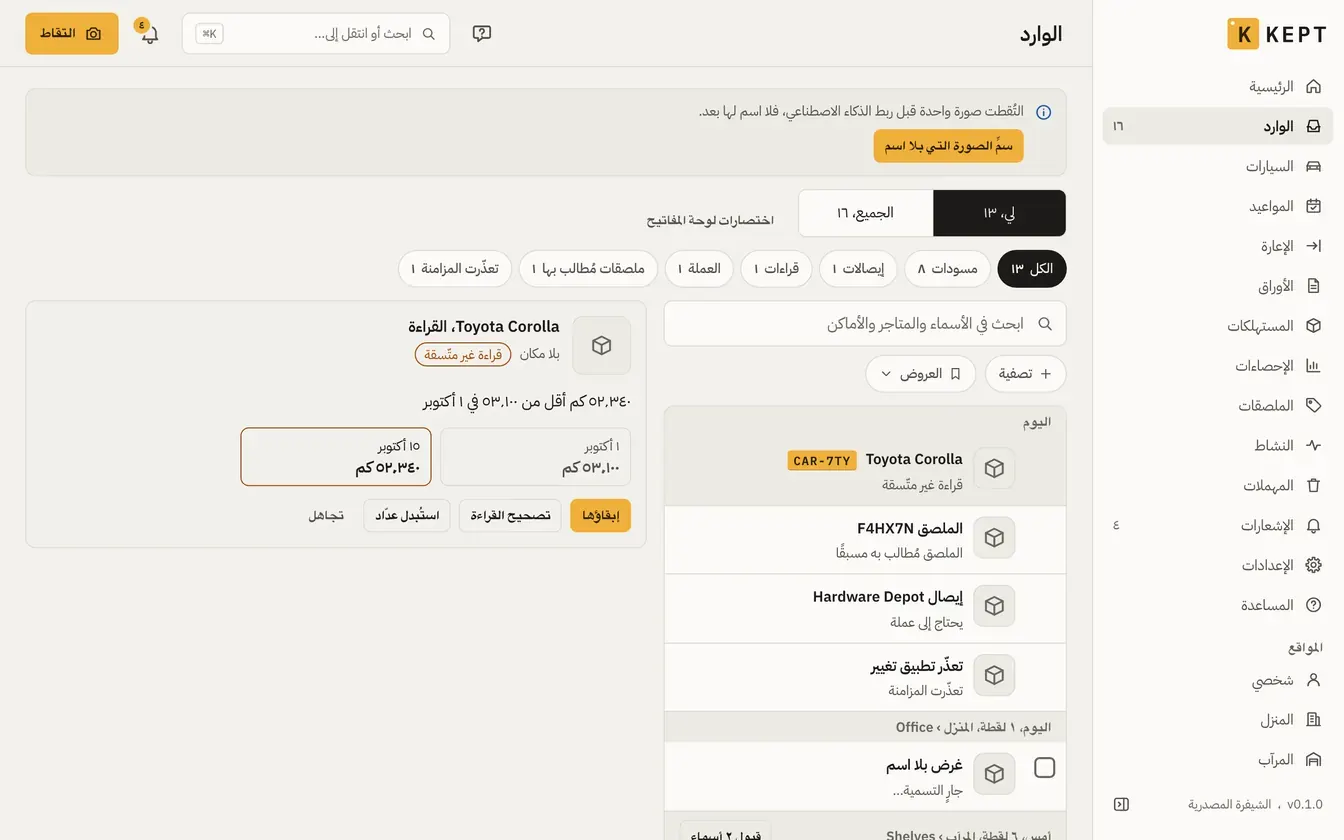Open الإعدادات settings
Screen dimensions: 1344x840
pos(1217,566)
